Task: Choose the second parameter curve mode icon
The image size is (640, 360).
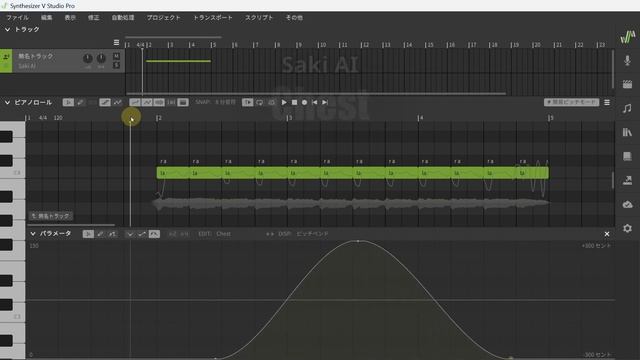Action: 142,234
